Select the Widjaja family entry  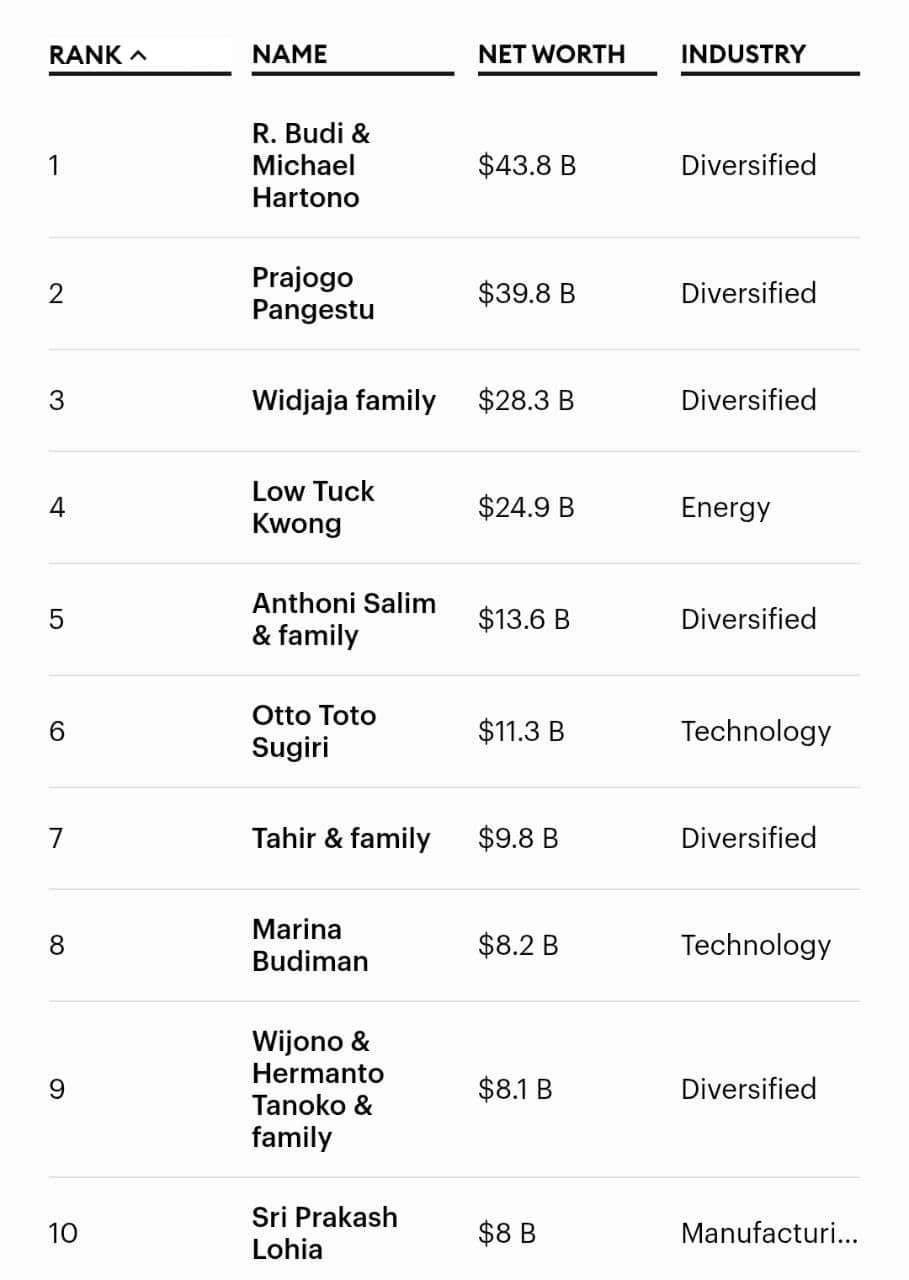click(x=343, y=401)
